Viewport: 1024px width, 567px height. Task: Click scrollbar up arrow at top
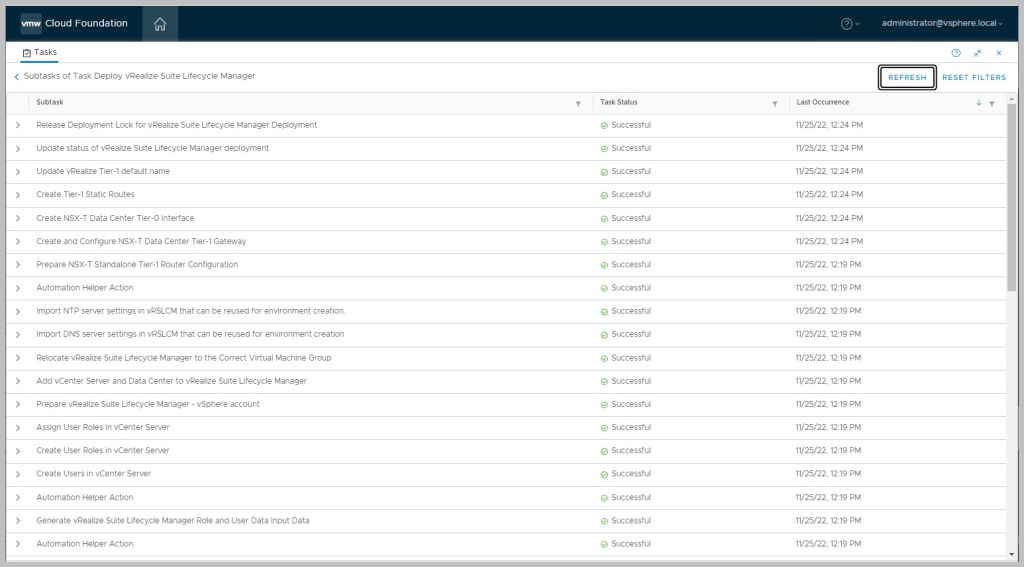1012,99
